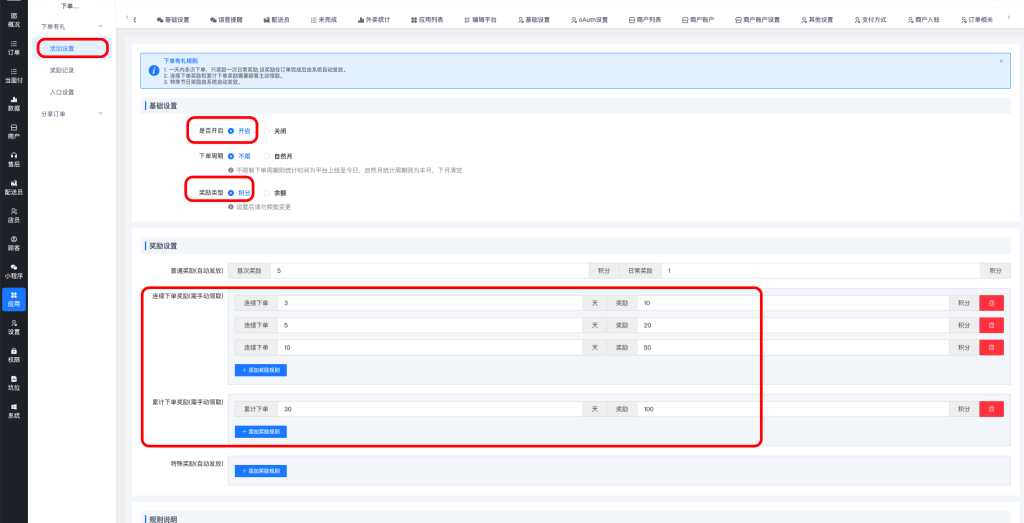
Task: Close the blue 下单有礼规则 info banner
Action: pyautogui.click(x=1001, y=61)
